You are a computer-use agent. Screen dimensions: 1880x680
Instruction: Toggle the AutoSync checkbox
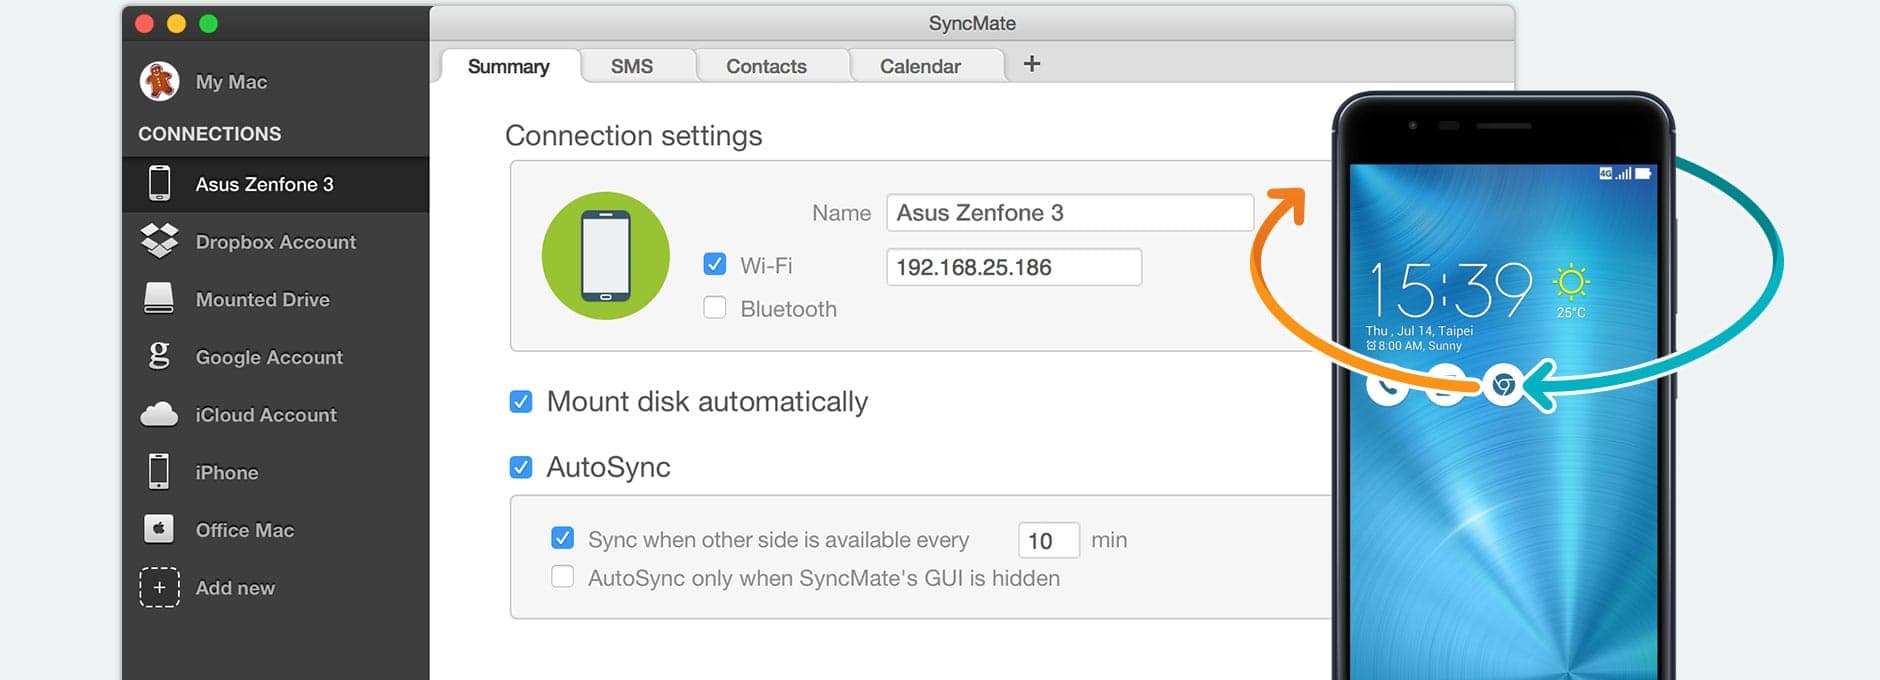[x=521, y=467]
